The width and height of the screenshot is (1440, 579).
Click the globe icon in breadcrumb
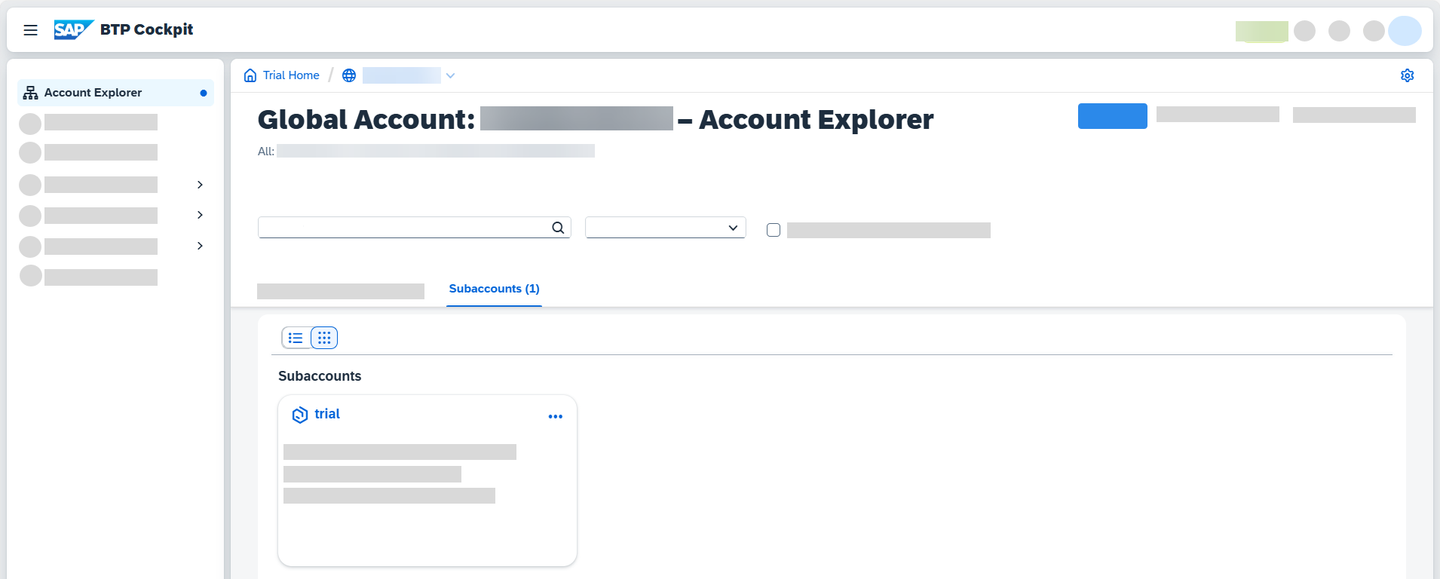click(349, 76)
